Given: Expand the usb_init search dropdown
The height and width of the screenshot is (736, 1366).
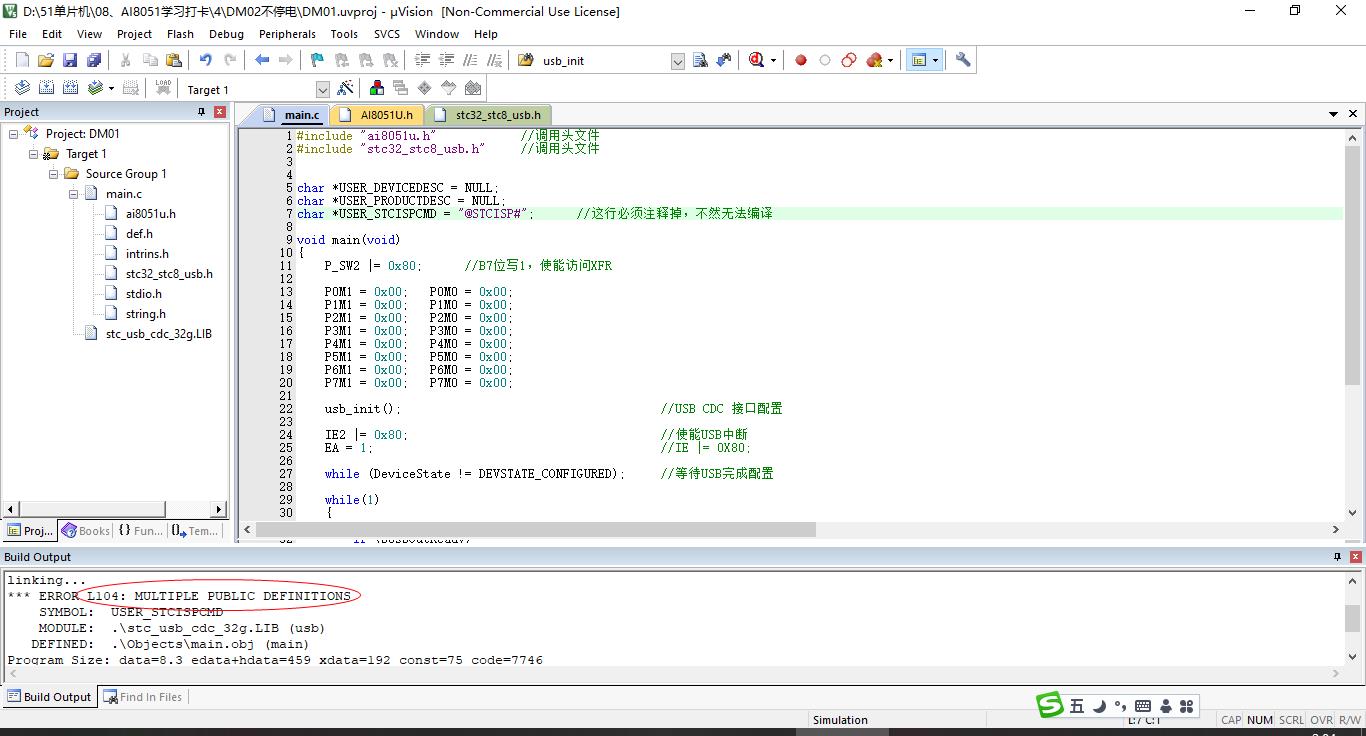Looking at the screenshot, I should [x=677, y=61].
